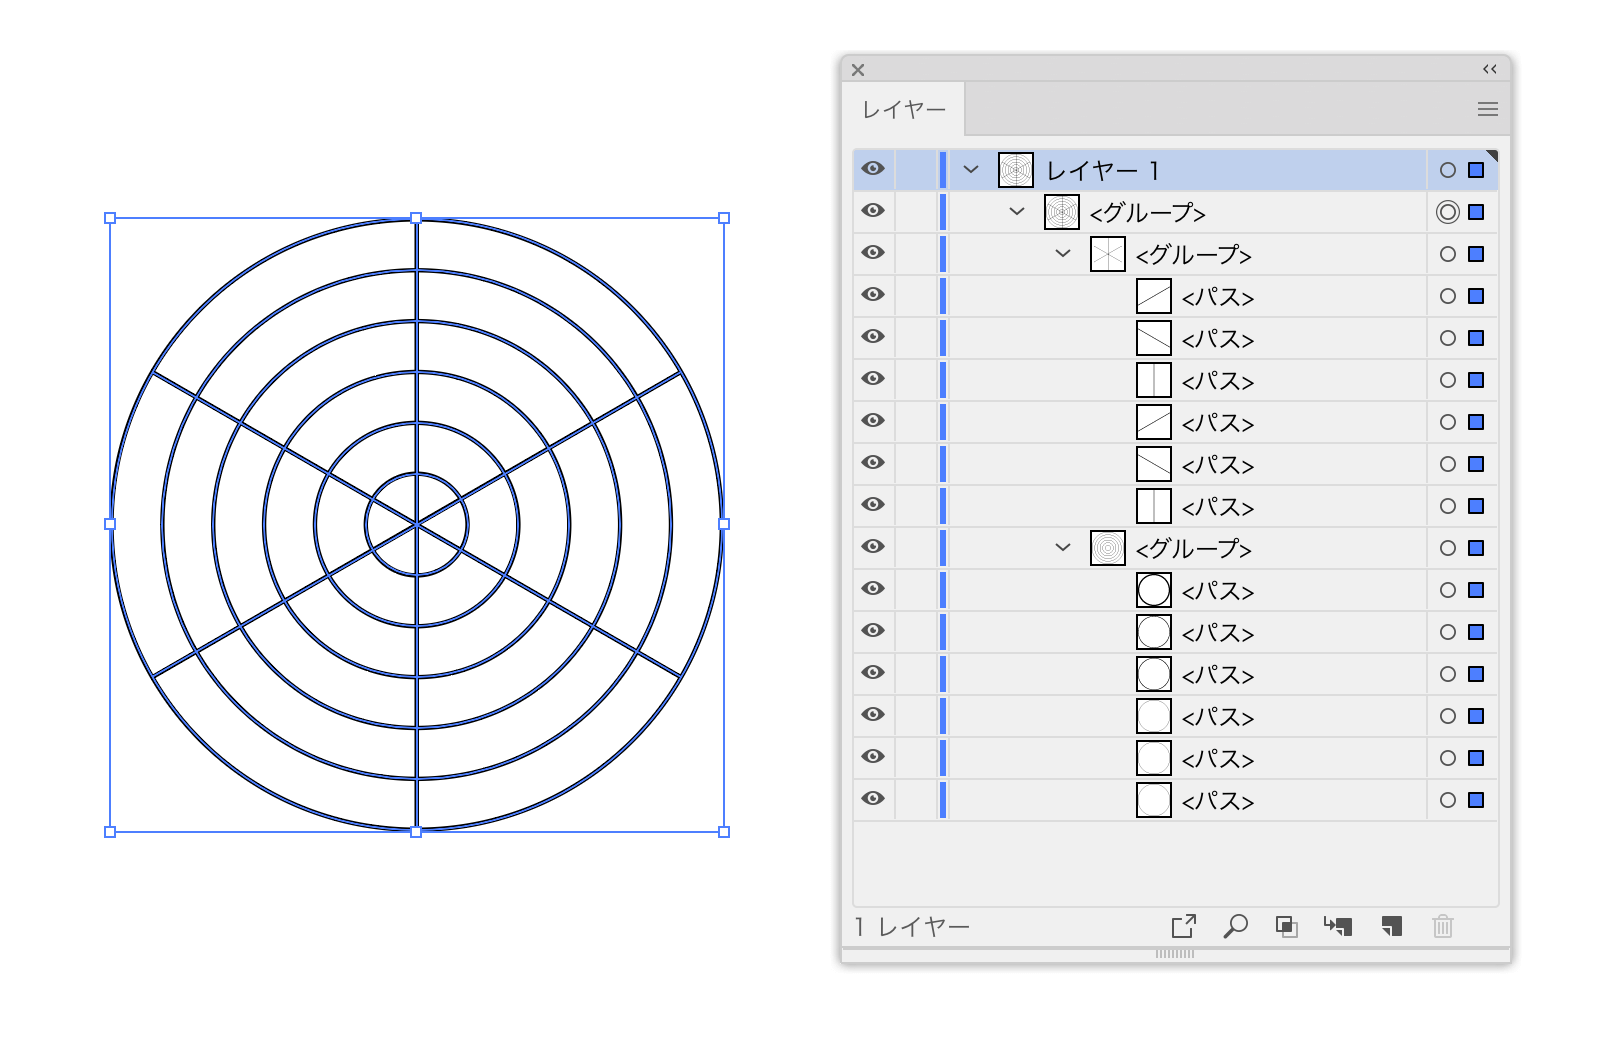The width and height of the screenshot is (1610, 1040).
Task: Click the panel's bottom resize grip
Action: (x=1175, y=954)
